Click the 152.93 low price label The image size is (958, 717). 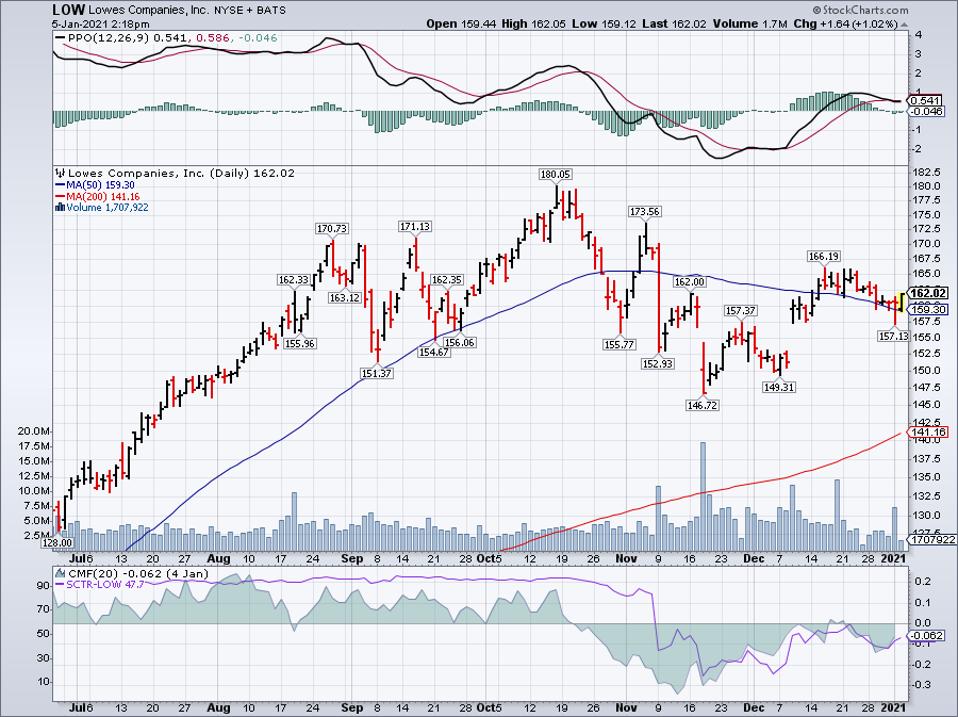[x=657, y=364]
